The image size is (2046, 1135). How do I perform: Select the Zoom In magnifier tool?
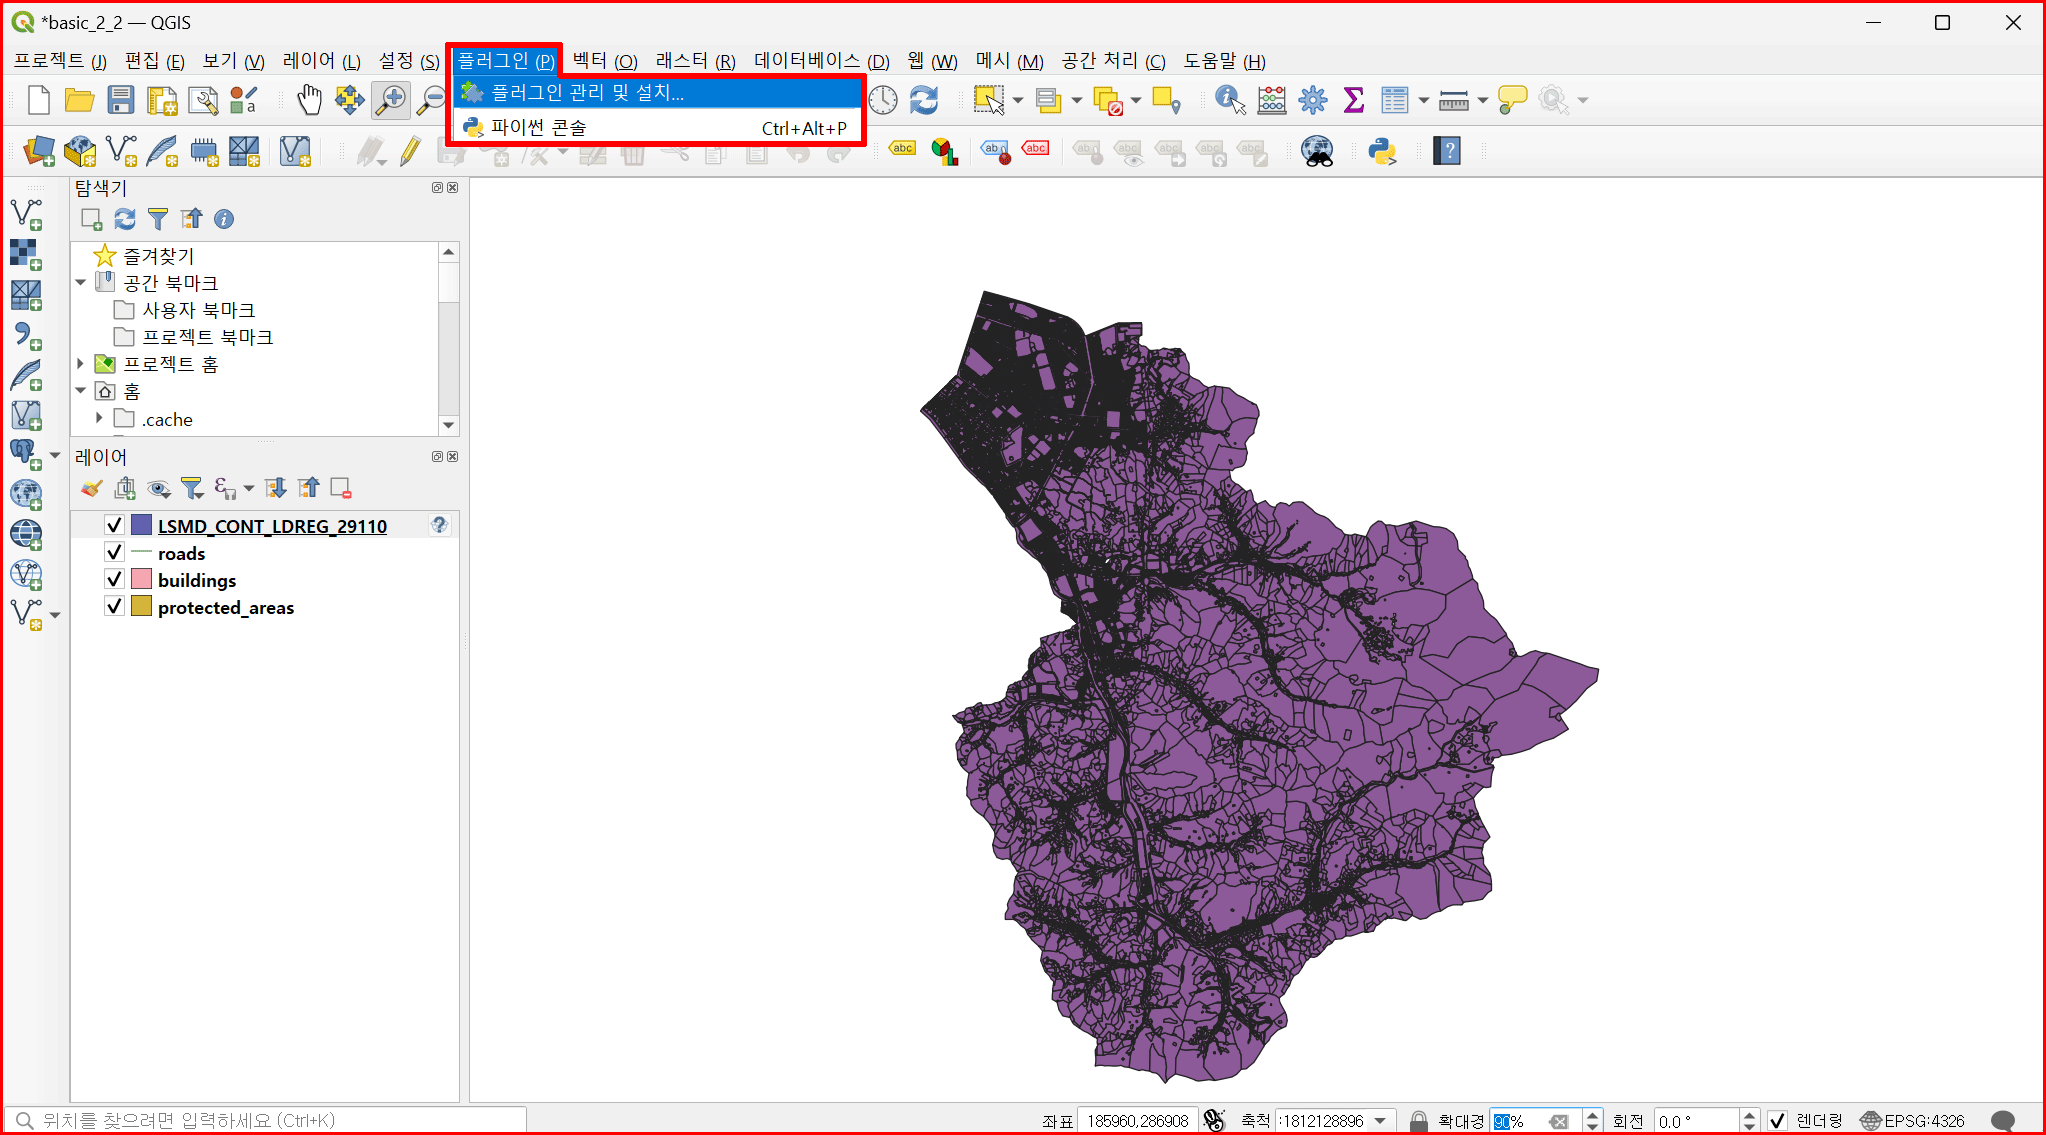pos(391,100)
